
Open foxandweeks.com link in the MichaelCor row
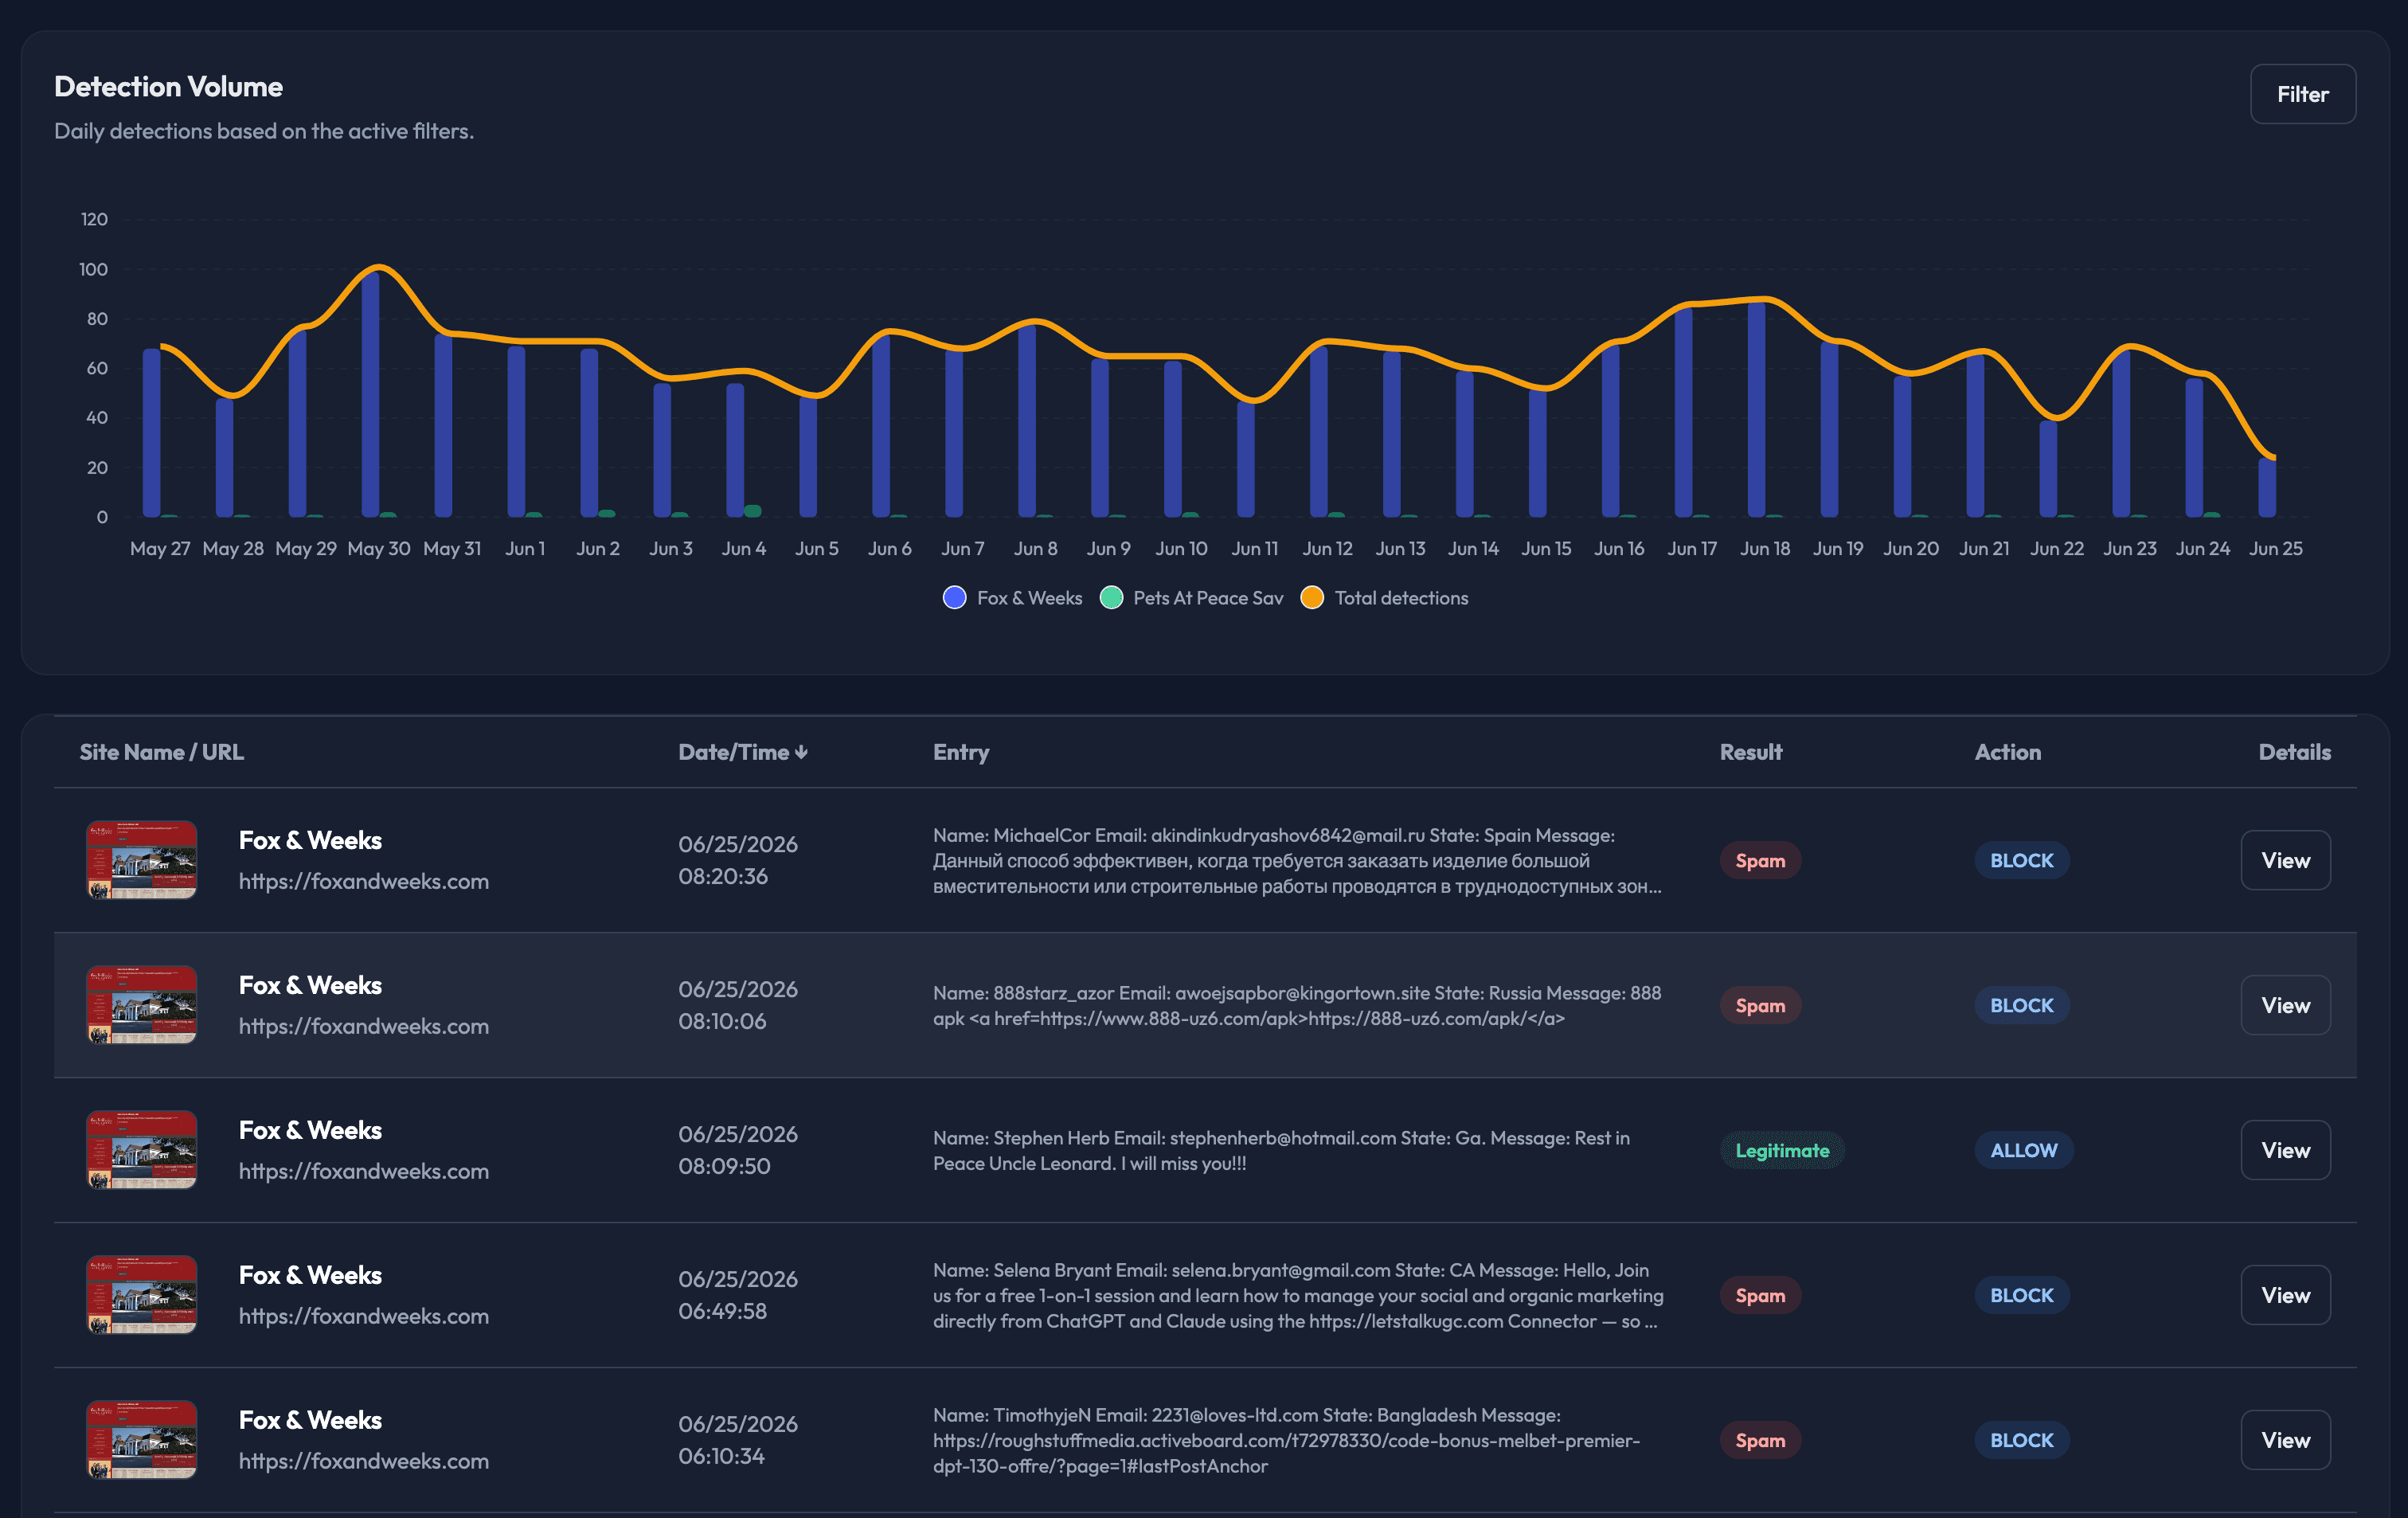(364, 881)
